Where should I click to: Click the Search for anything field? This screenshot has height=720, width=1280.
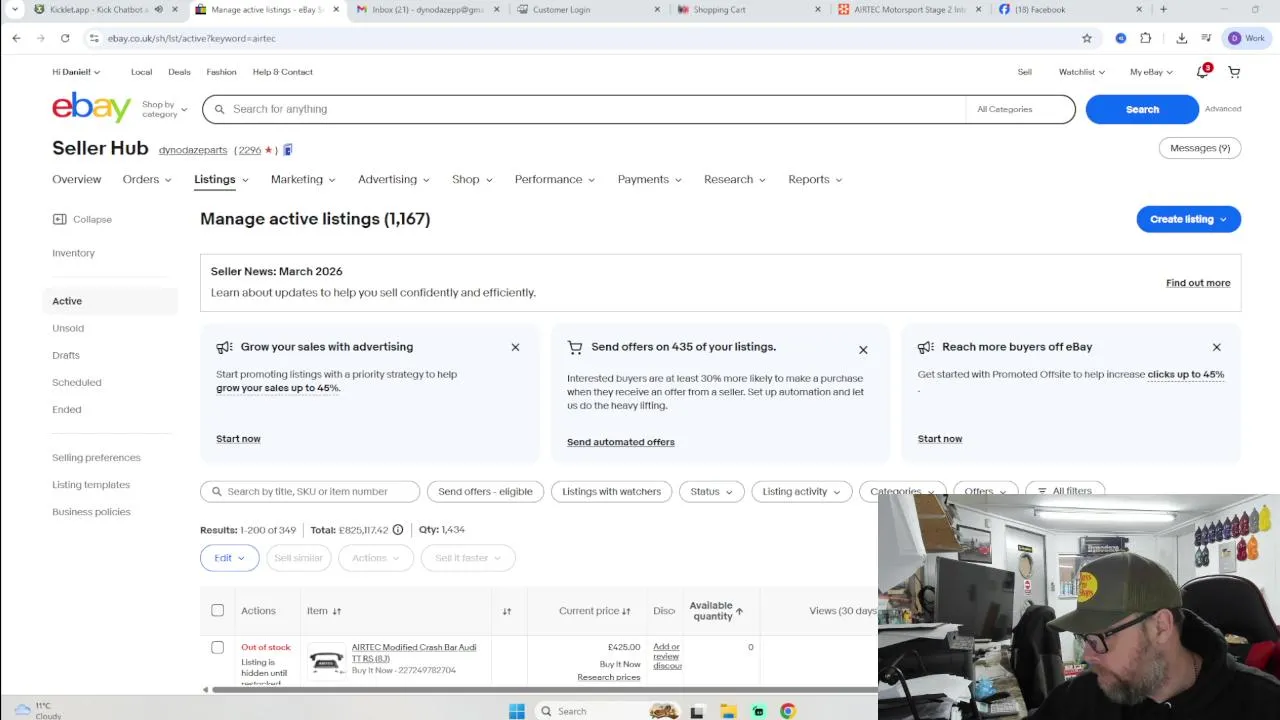pyautogui.click(x=585, y=109)
